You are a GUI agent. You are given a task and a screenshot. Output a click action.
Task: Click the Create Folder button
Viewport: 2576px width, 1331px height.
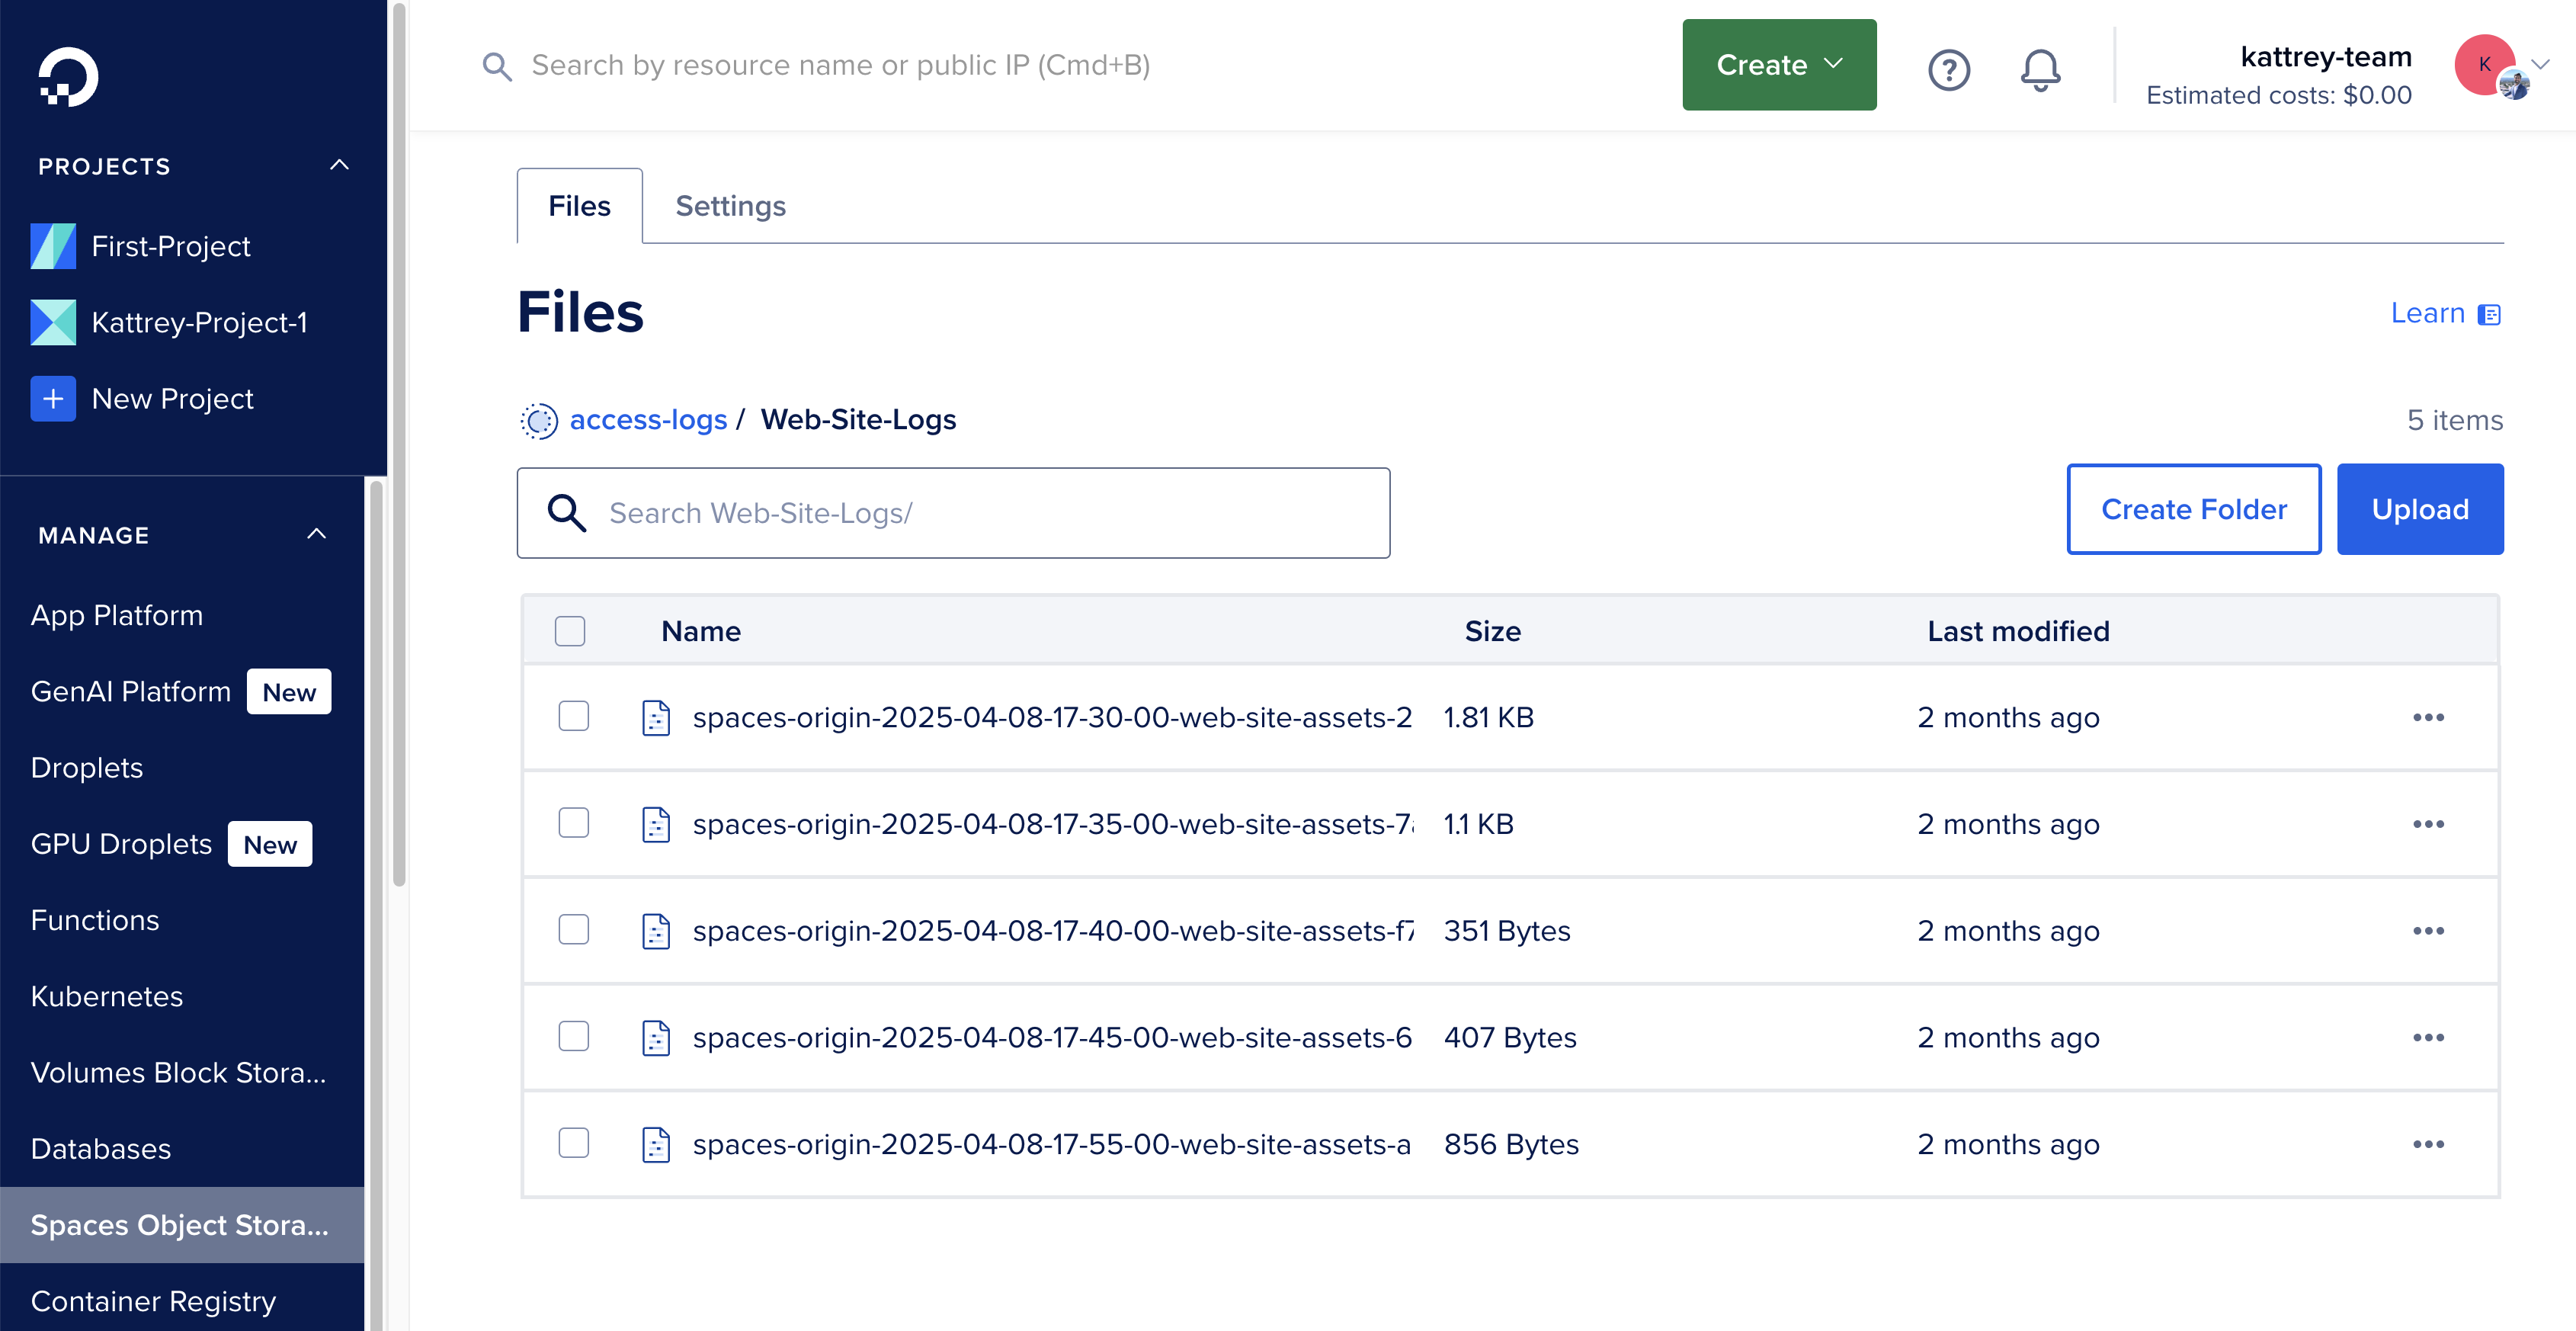point(2194,509)
